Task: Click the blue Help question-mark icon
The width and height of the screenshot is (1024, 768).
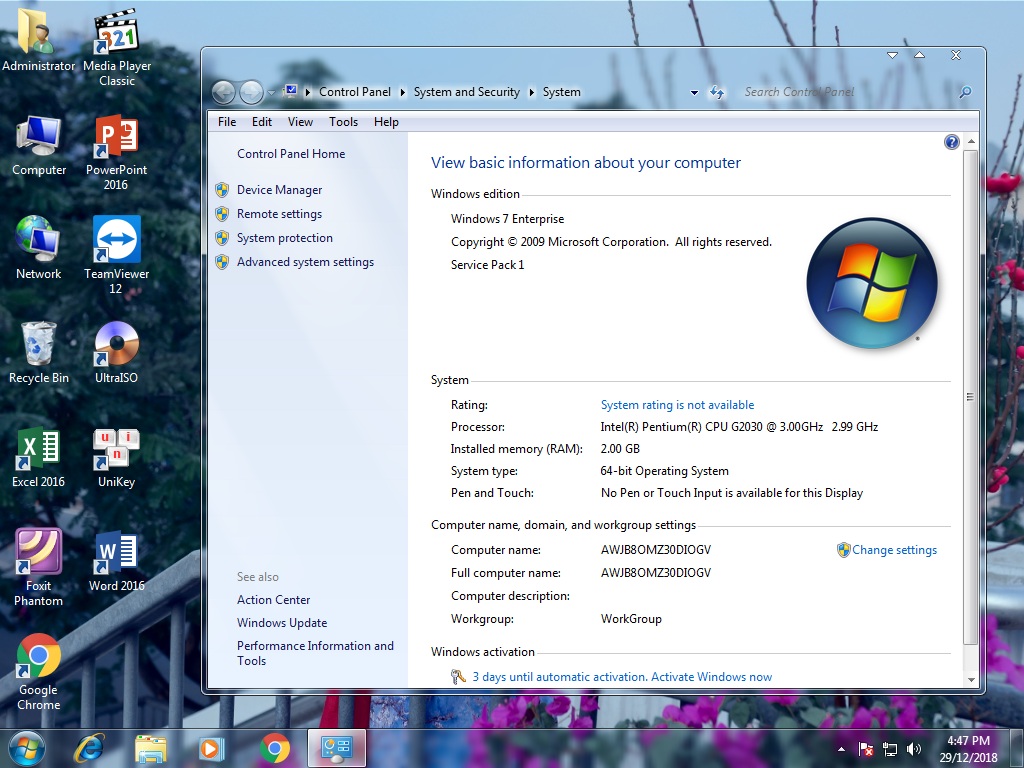Action: click(x=952, y=142)
